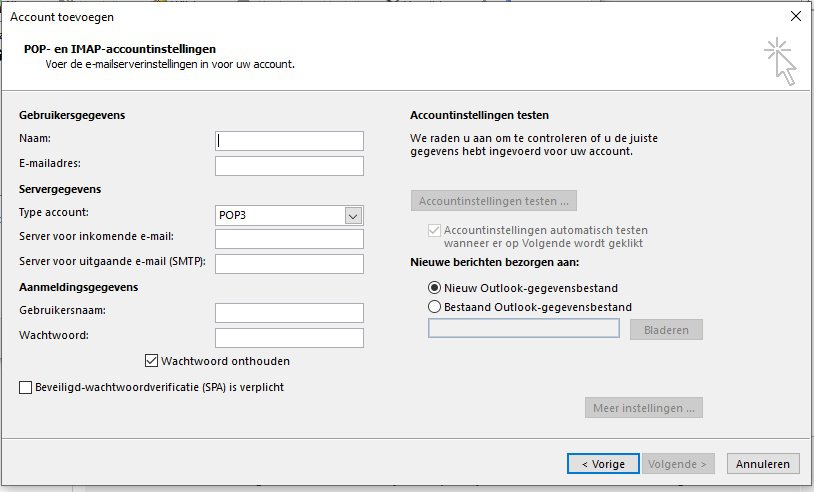Viewport: 814px width, 492px height.
Task: Close the Account toevoegen dialog
Action: (x=795, y=17)
